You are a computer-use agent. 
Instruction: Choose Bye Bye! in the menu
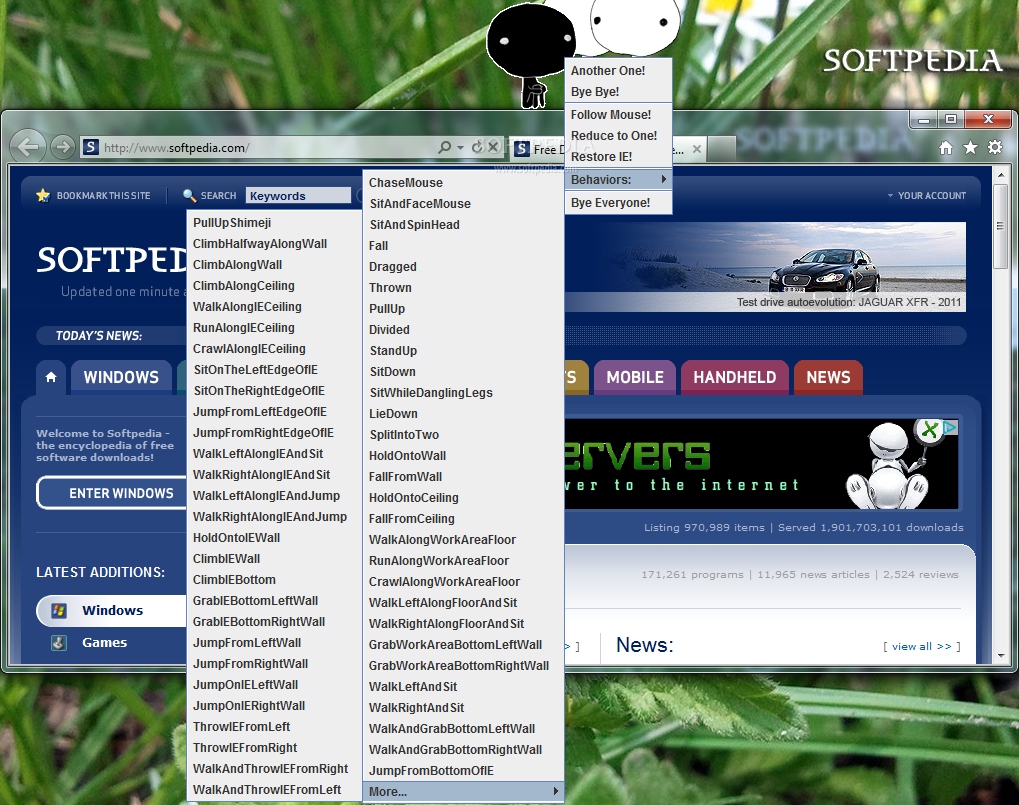point(618,92)
